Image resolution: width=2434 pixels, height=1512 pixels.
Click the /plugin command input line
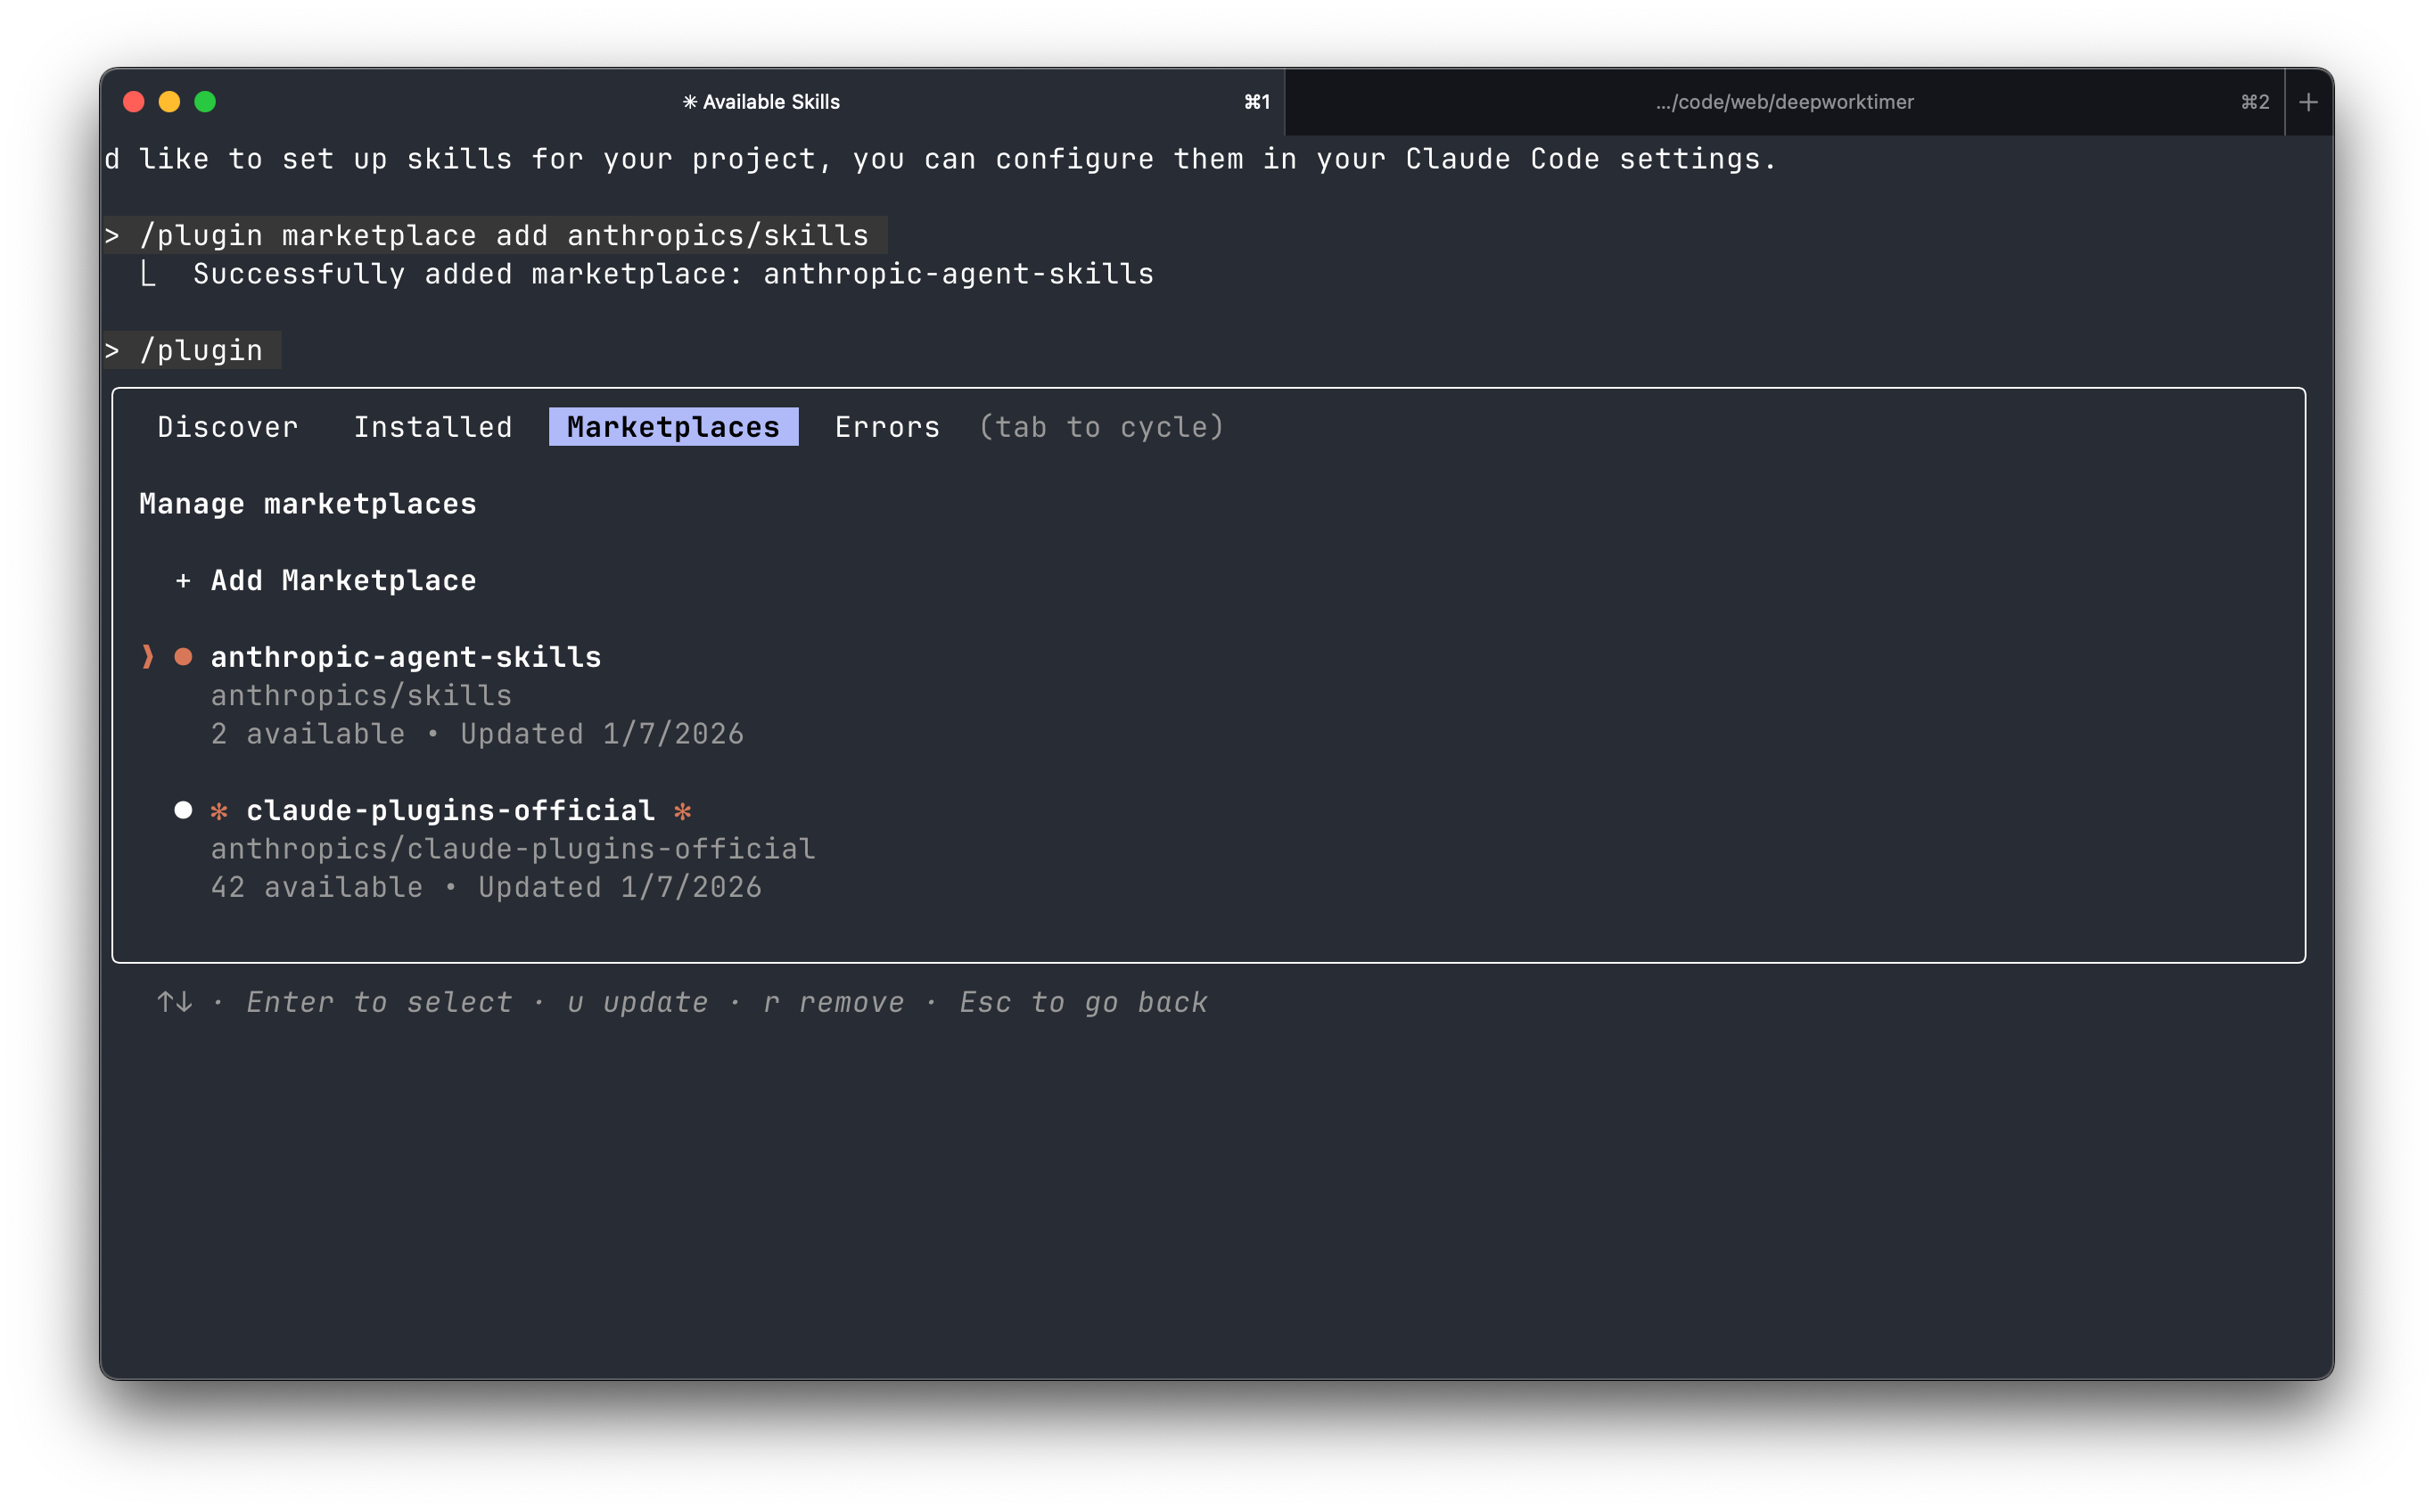(x=192, y=350)
